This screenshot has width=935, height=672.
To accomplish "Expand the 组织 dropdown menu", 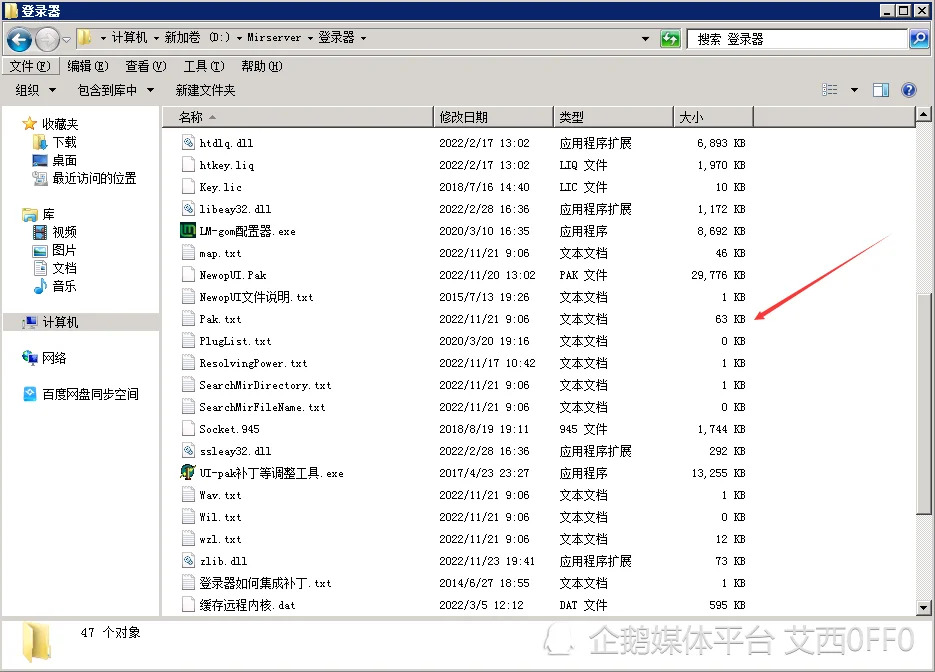I will coord(34,90).
